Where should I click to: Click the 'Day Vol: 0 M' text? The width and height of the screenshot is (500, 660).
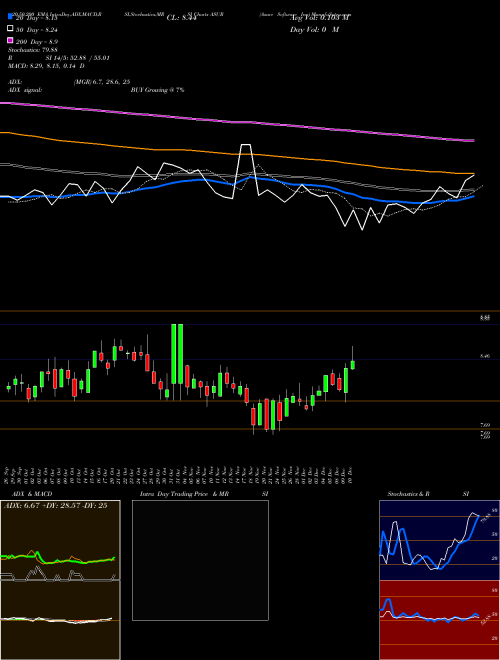[x=314, y=30]
